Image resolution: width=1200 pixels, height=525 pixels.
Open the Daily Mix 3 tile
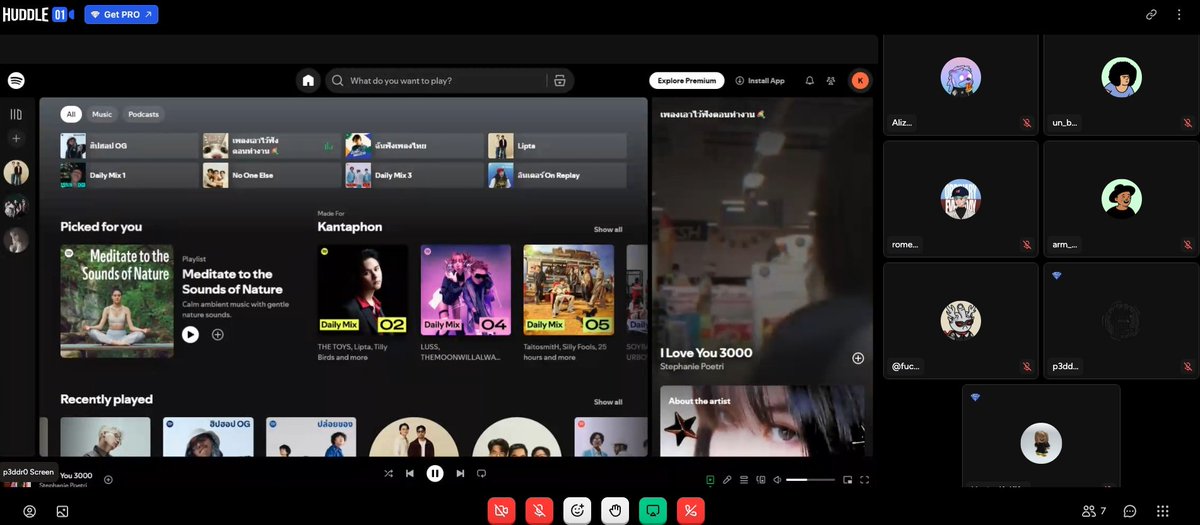point(414,175)
